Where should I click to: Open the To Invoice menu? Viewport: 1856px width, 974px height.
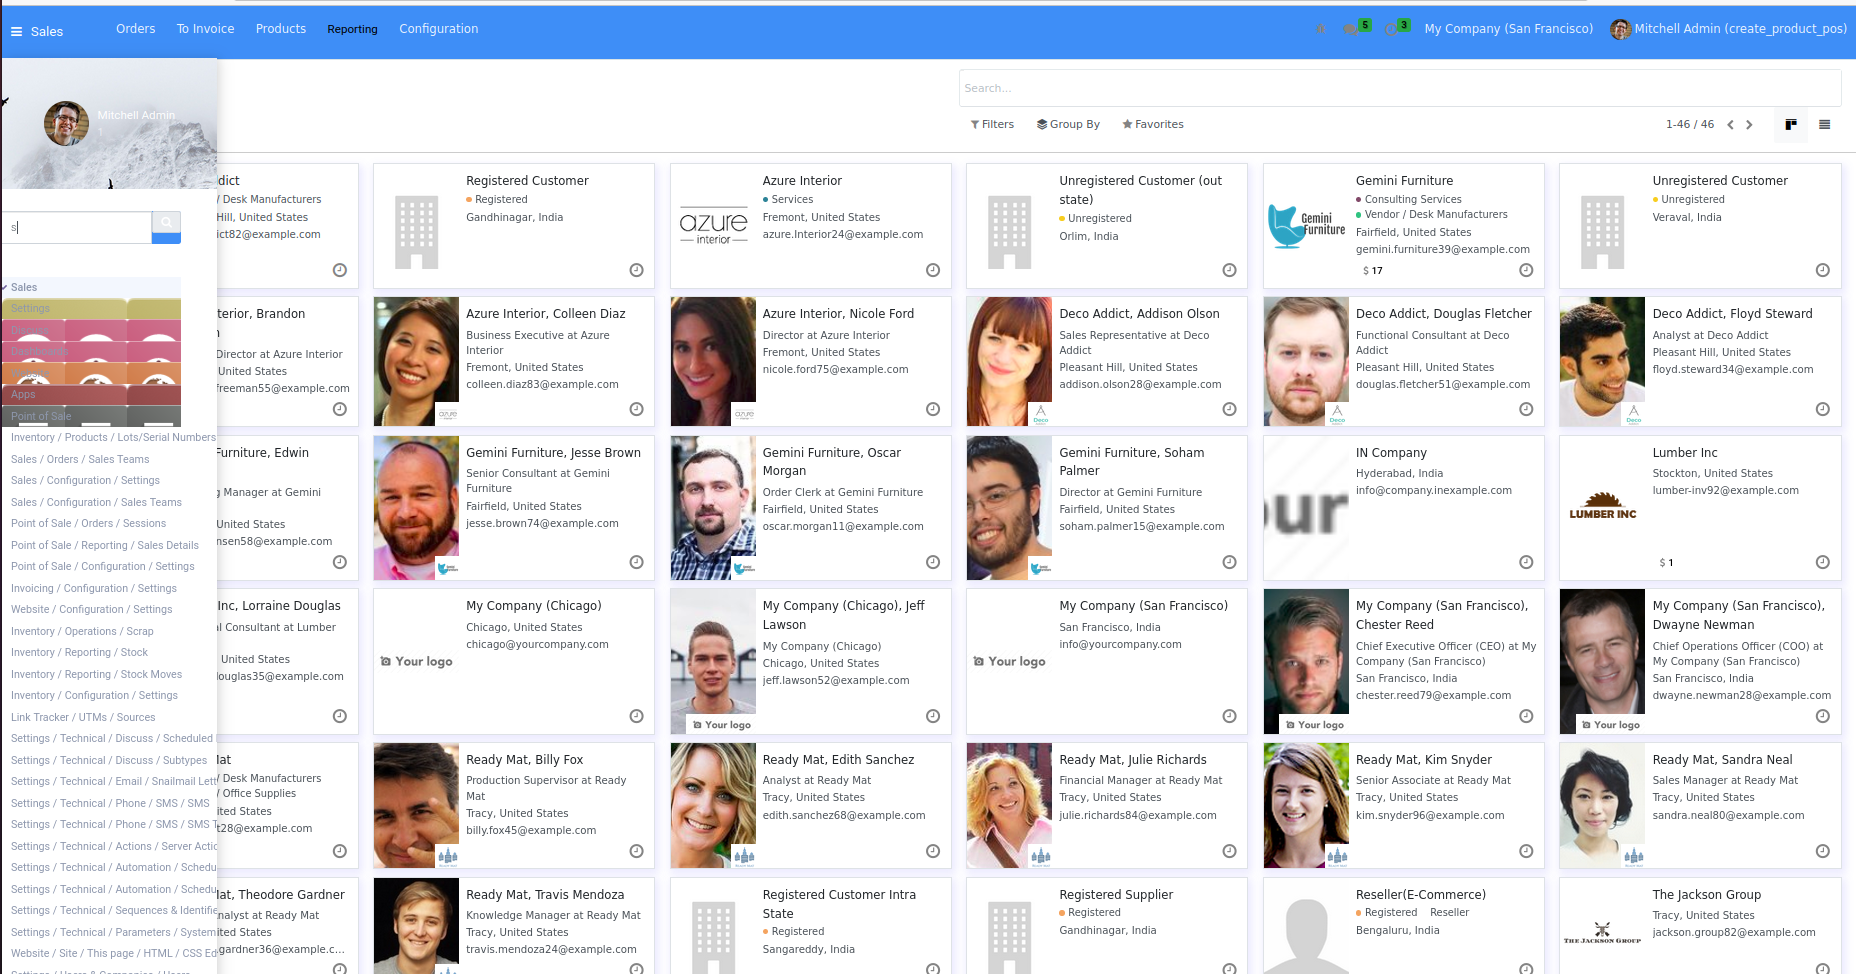(x=205, y=29)
